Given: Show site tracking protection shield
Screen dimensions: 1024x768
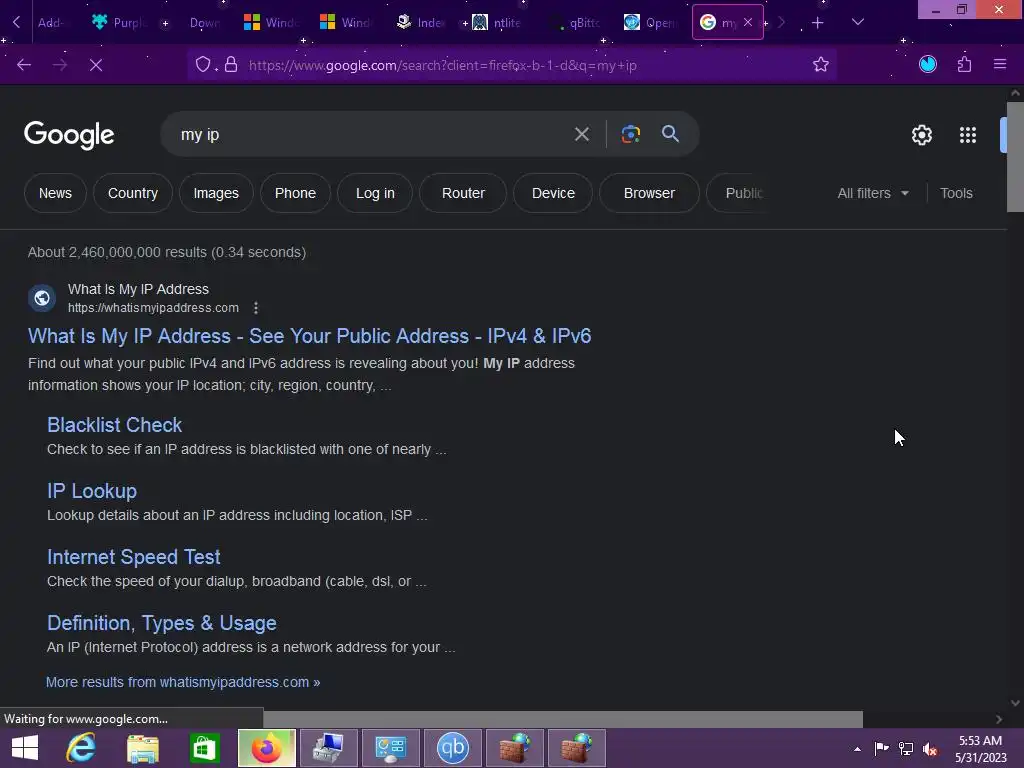Looking at the screenshot, I should click(203, 65).
